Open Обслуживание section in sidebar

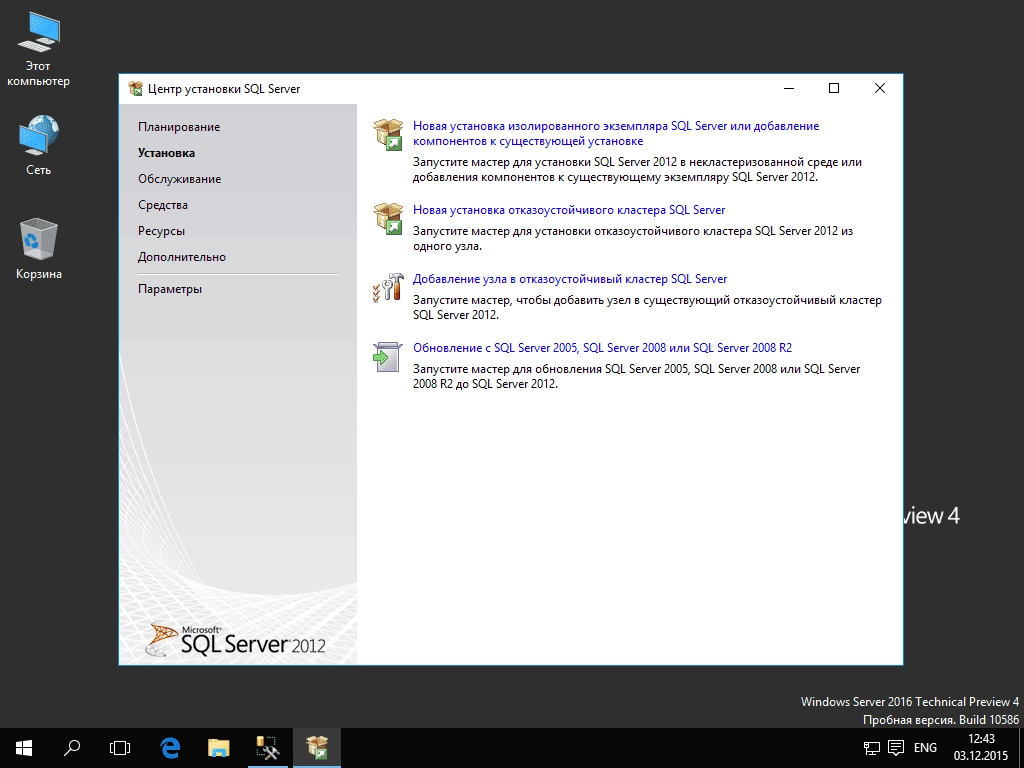(x=180, y=179)
